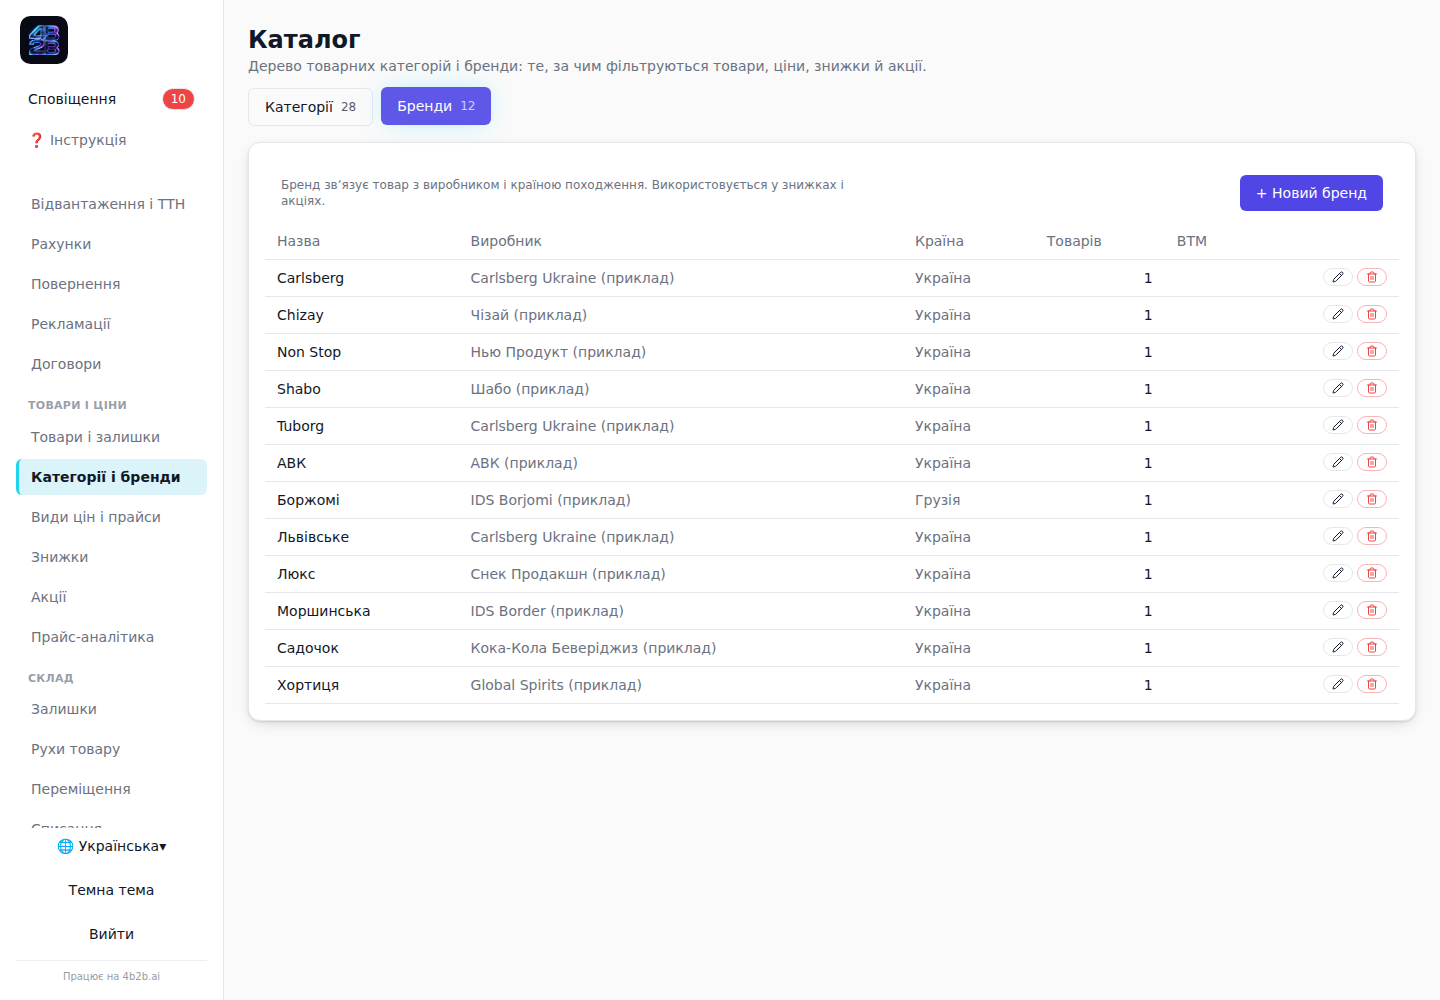
Task: Delete the Садочок brand
Action: click(x=1372, y=647)
